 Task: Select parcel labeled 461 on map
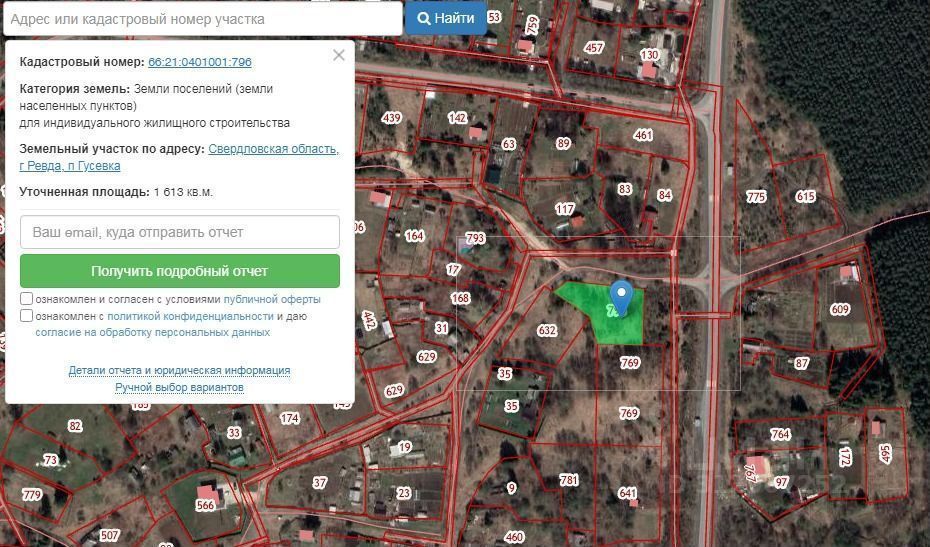(643, 135)
